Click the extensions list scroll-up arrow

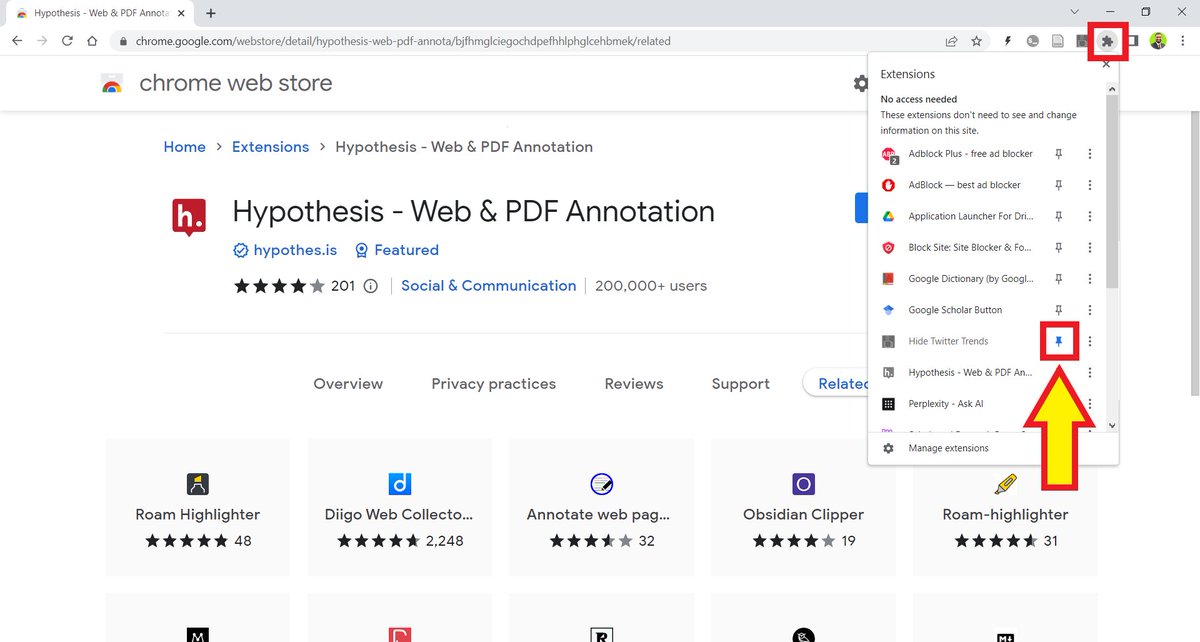(x=1112, y=91)
